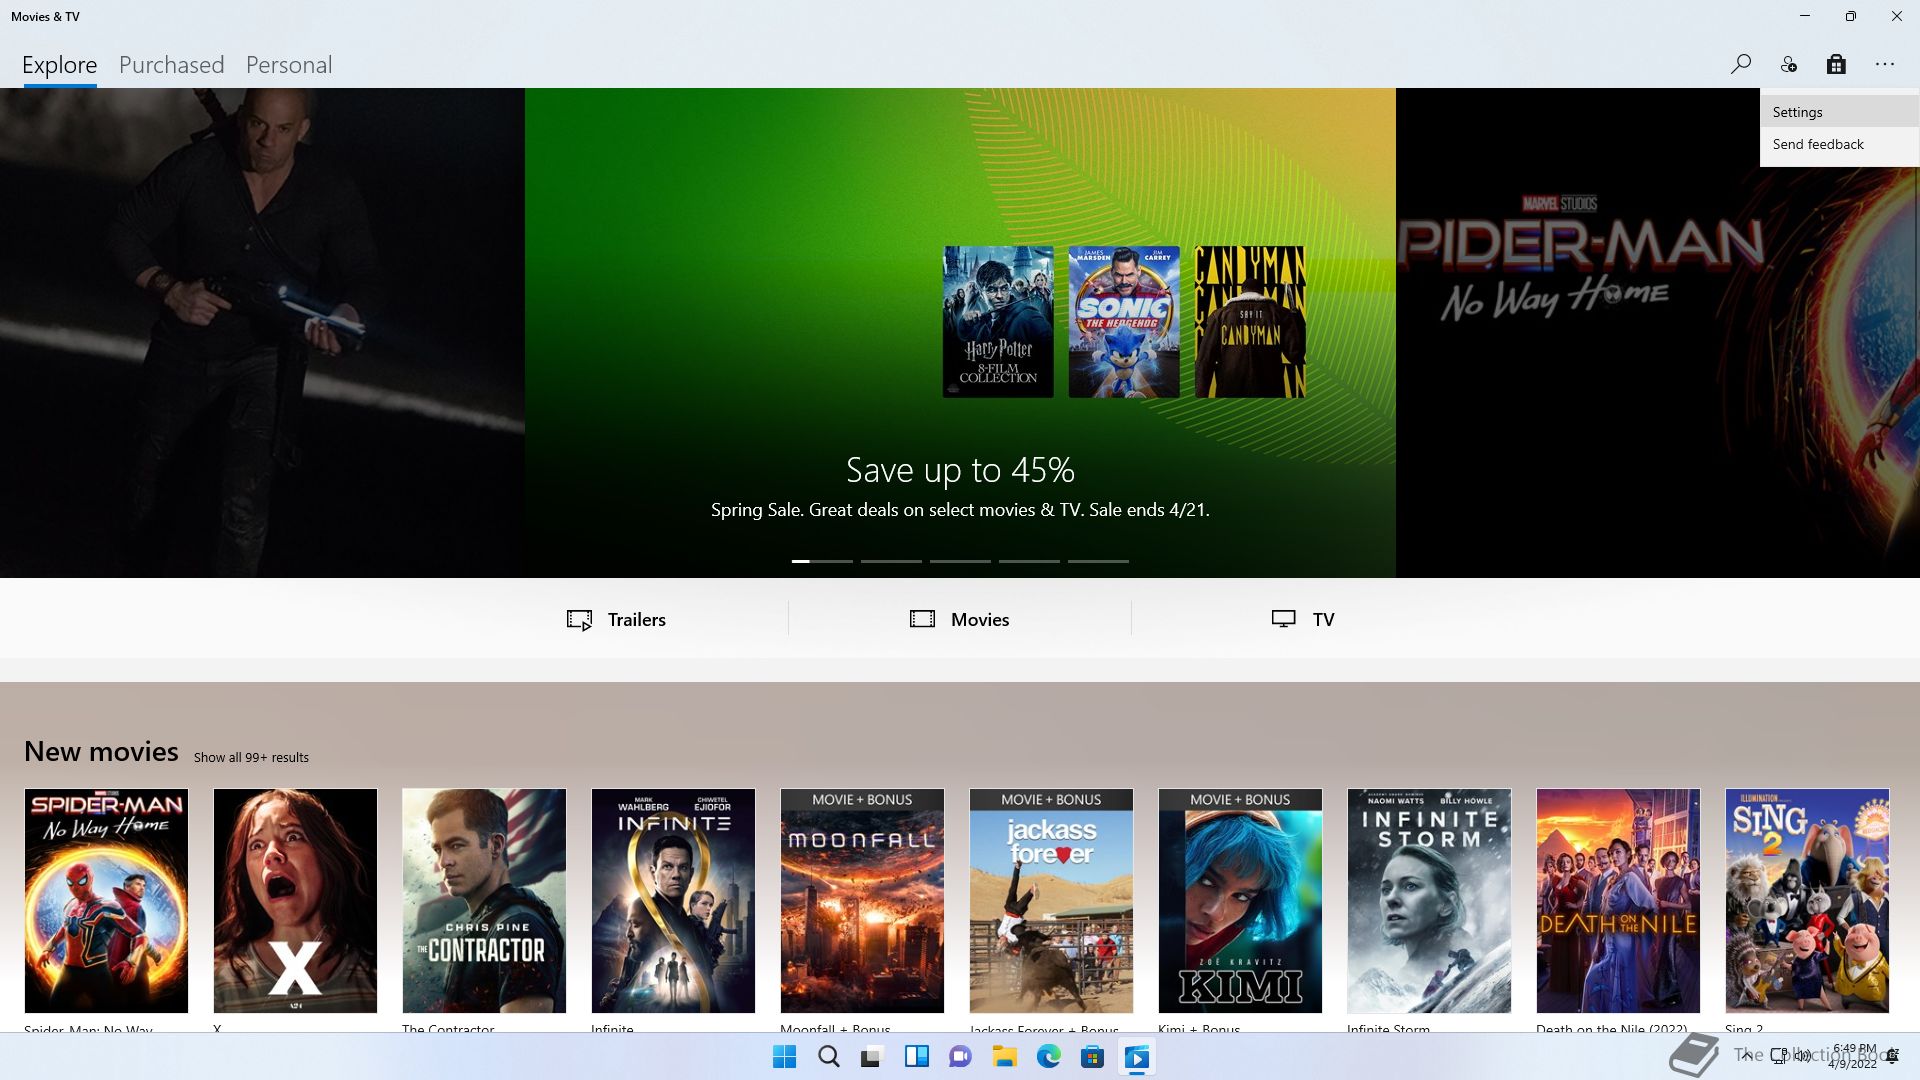Open the Movies category label
This screenshot has width=1920, height=1080.
point(980,620)
